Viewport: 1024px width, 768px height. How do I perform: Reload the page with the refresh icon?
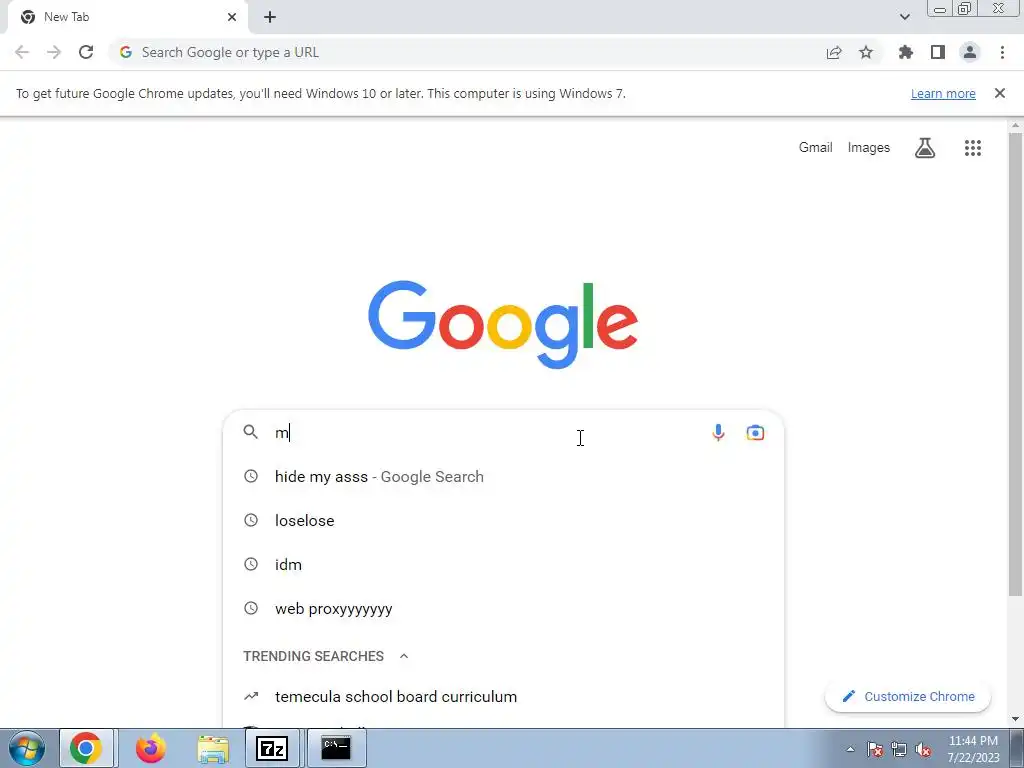click(x=86, y=52)
